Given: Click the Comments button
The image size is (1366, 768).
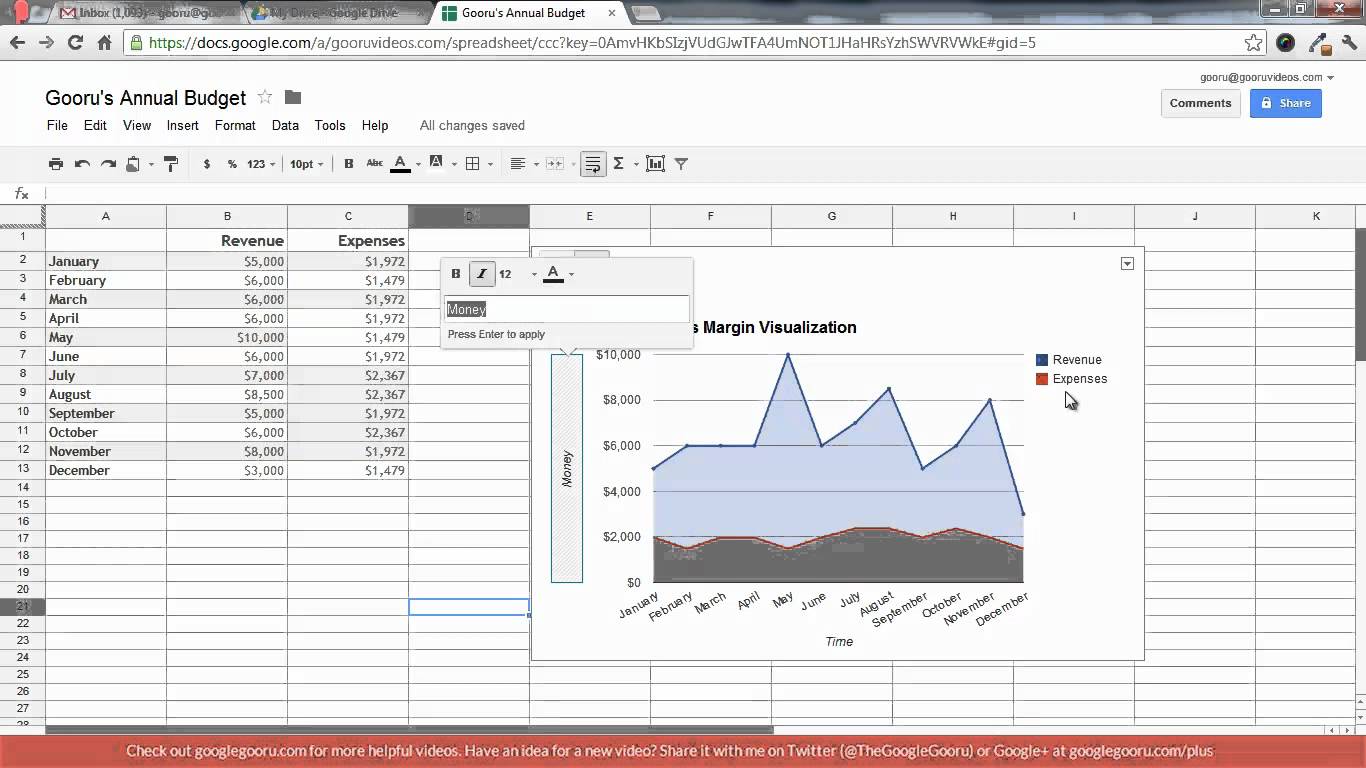Looking at the screenshot, I should (x=1200, y=103).
